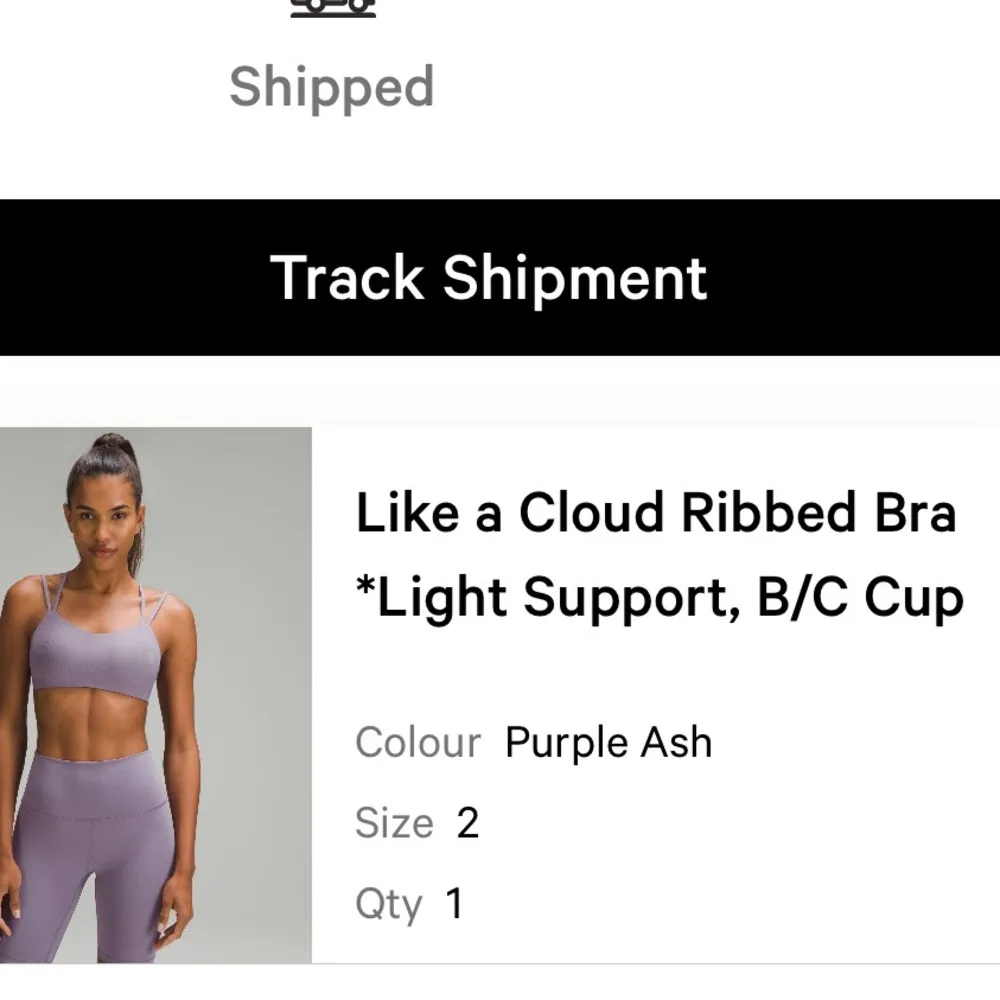This screenshot has width=1000, height=1000.
Task: Click the Colour field label
Action: (x=417, y=742)
